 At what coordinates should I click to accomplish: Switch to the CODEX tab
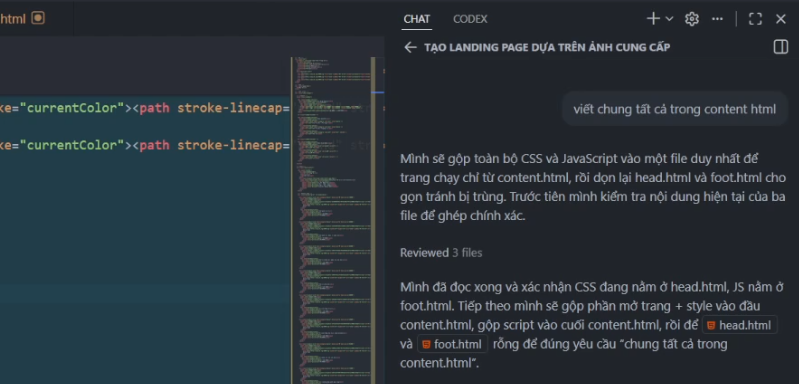[470, 19]
